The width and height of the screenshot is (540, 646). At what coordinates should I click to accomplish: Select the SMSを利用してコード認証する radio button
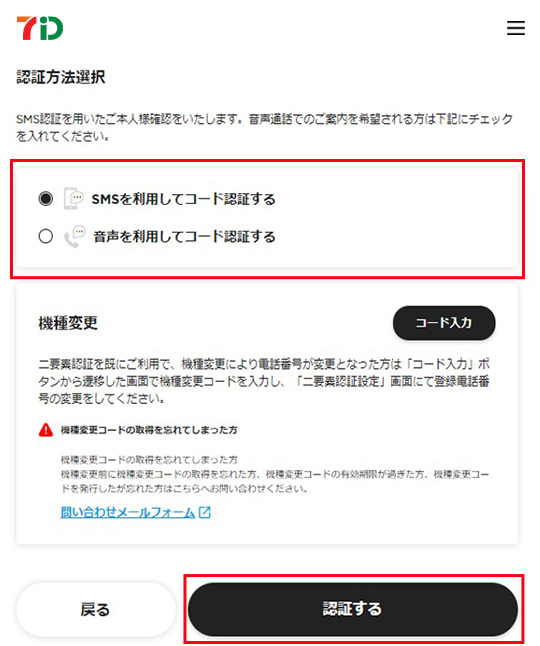coord(46,199)
